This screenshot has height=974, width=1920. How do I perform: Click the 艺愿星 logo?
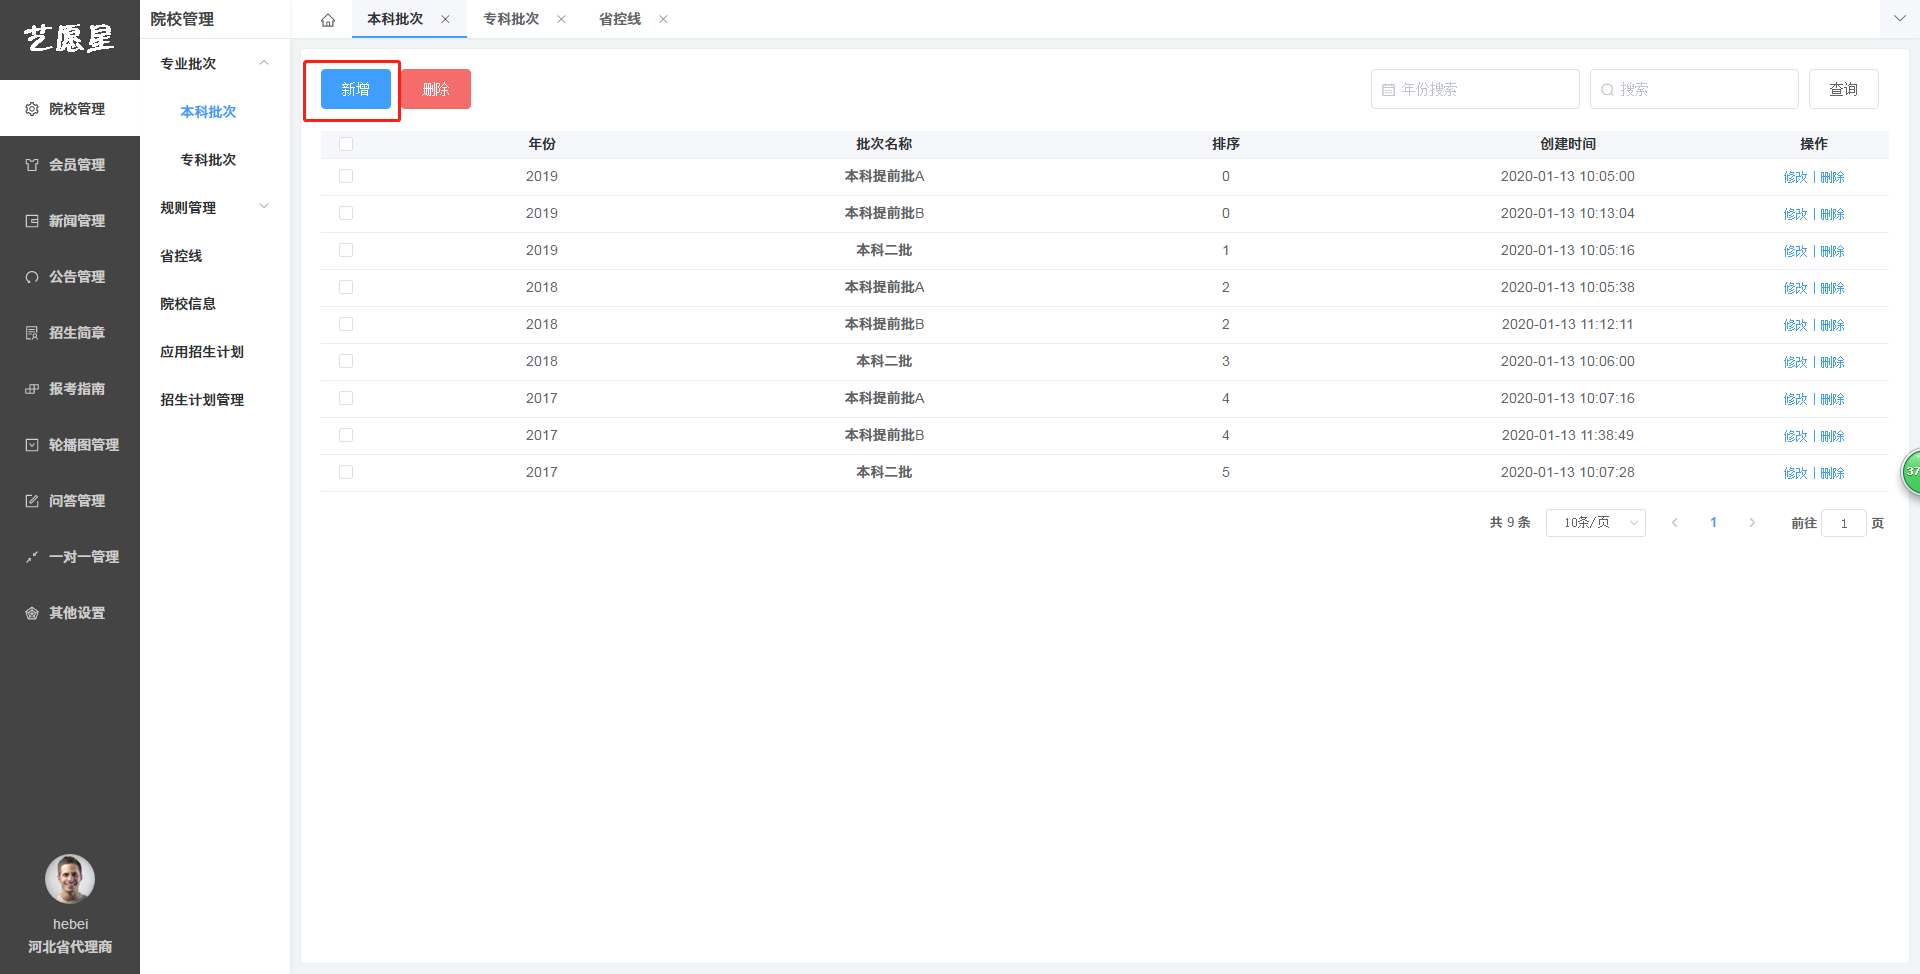69,39
